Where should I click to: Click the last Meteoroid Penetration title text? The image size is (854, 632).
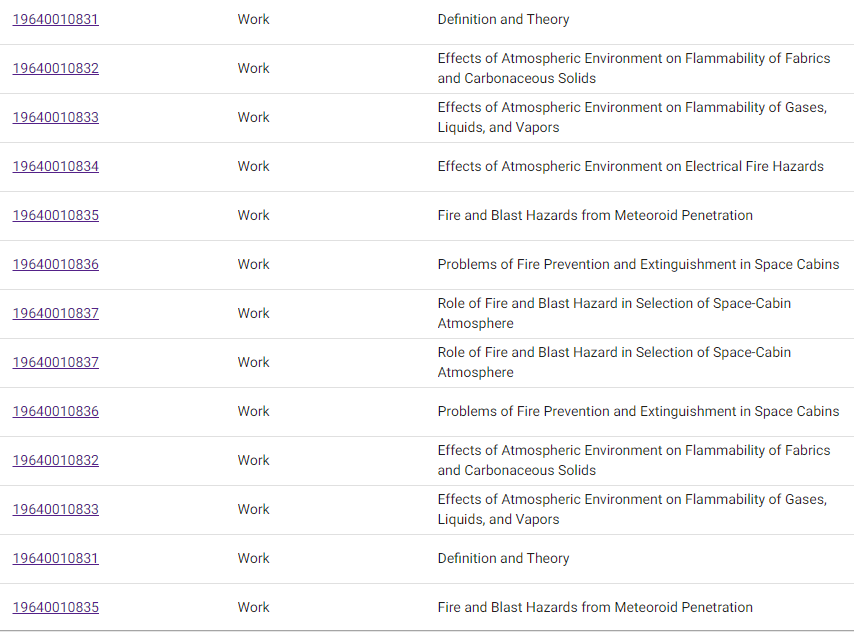tap(595, 608)
